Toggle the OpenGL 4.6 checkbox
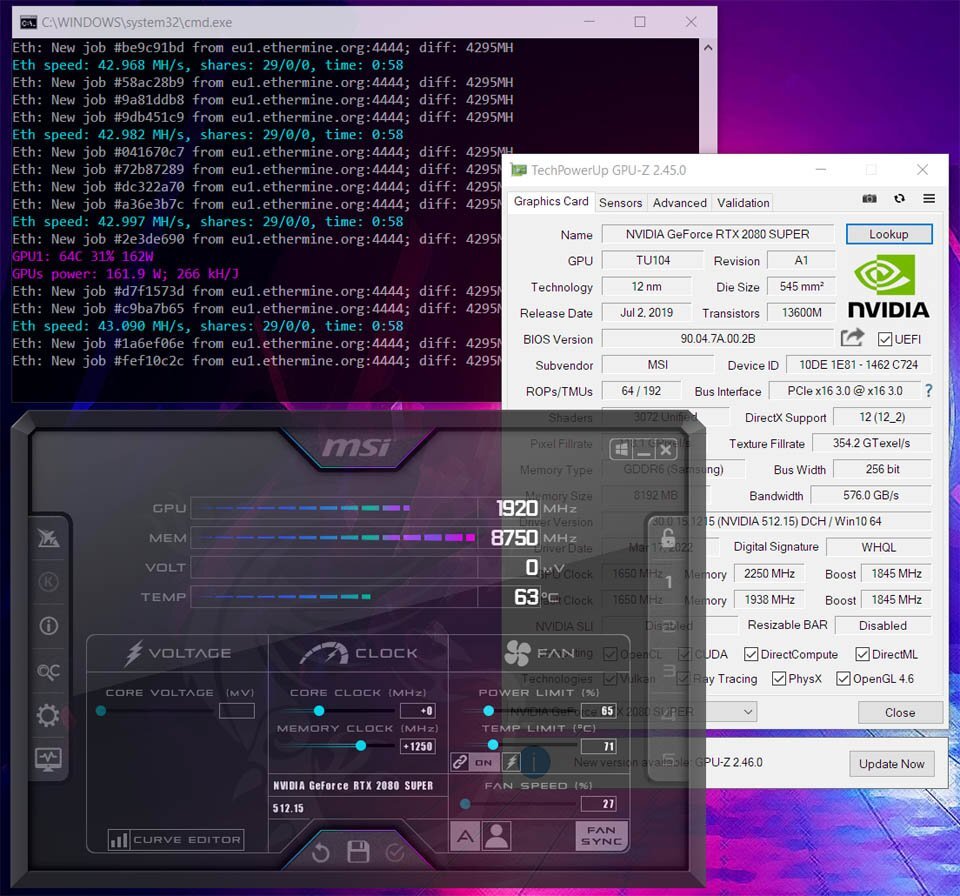 pos(843,679)
